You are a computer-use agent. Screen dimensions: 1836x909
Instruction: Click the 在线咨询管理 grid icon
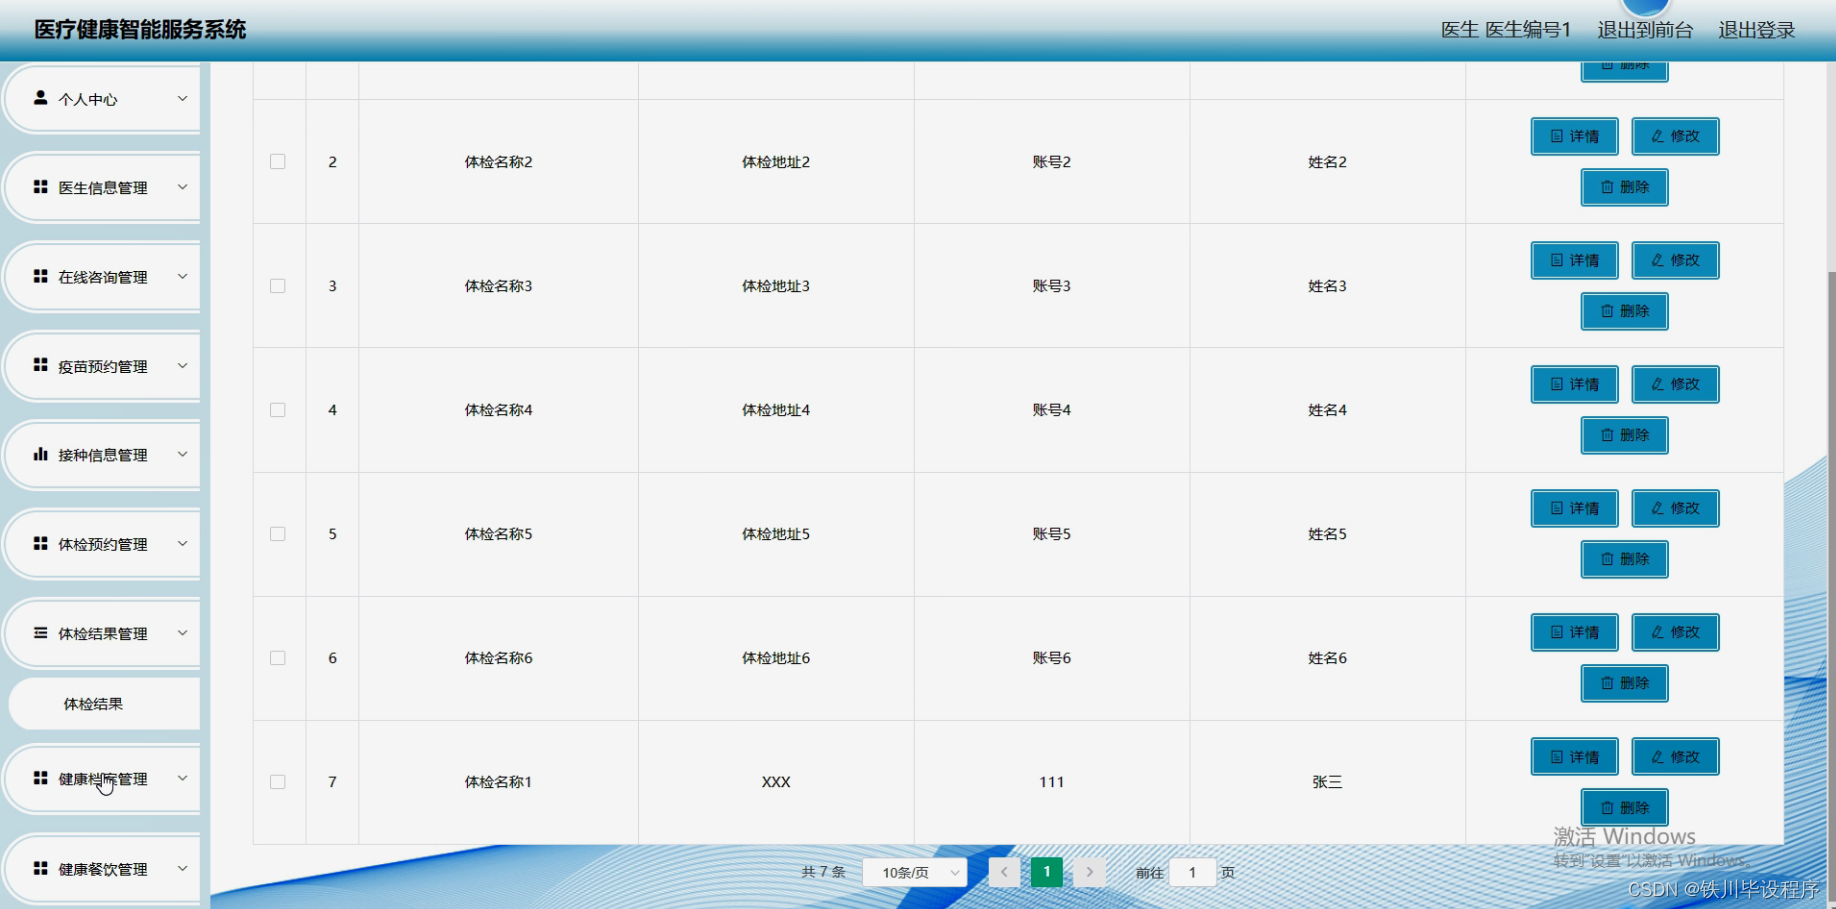(40, 276)
